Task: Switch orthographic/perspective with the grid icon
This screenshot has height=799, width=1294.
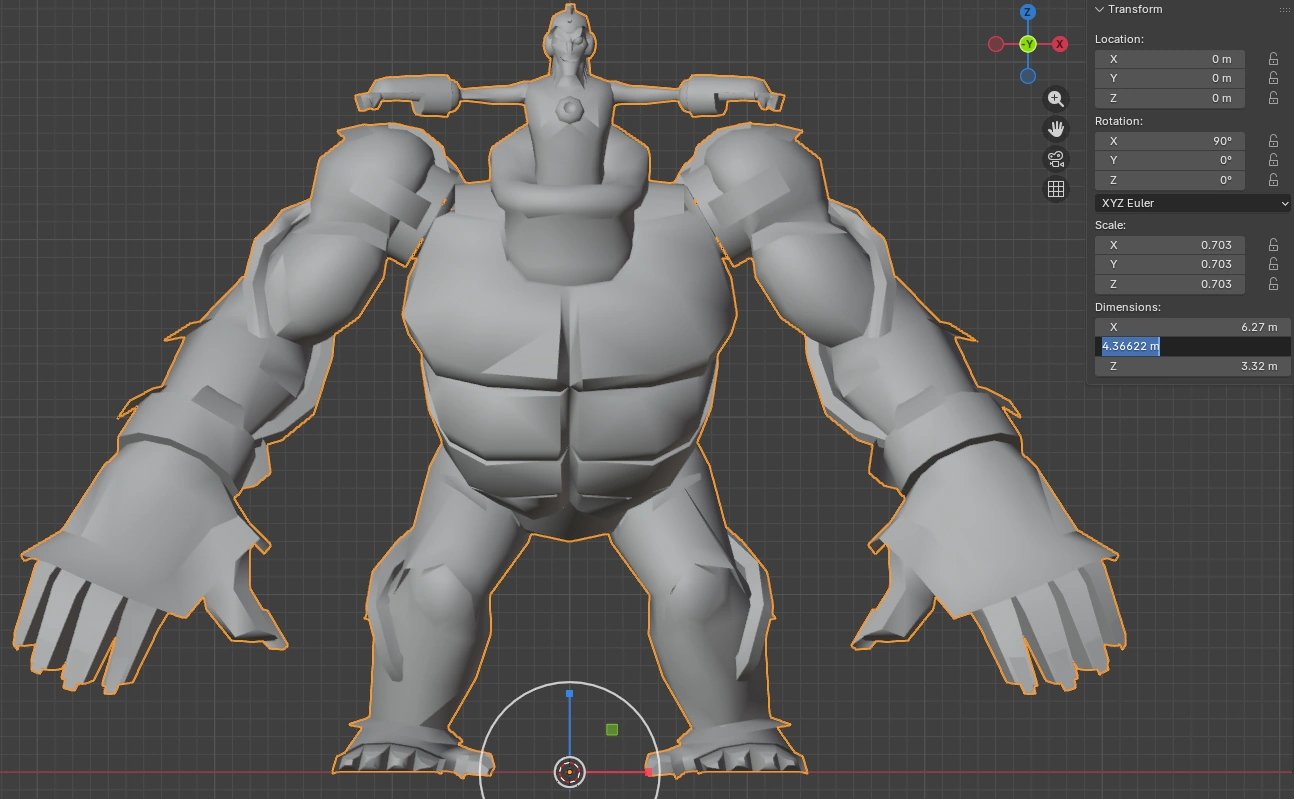Action: [1055, 189]
